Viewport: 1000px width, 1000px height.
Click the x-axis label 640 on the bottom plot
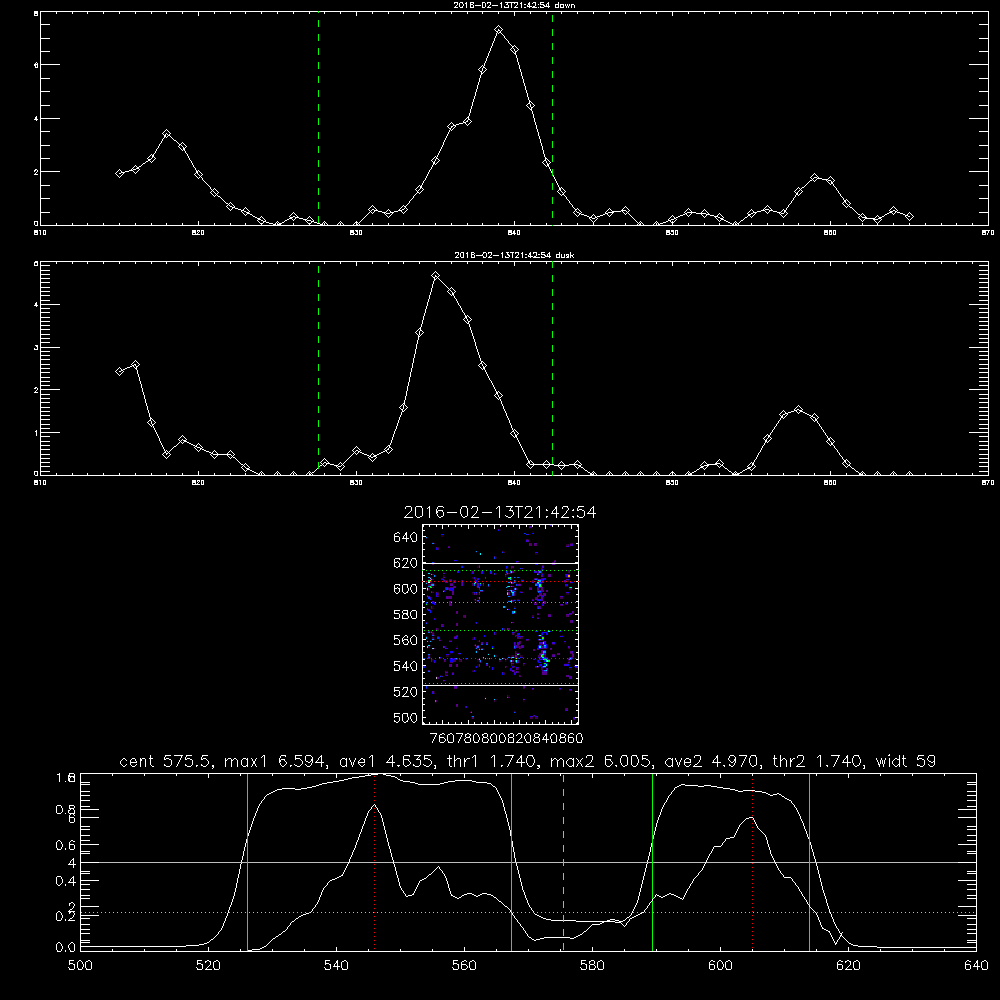[x=976, y=966]
